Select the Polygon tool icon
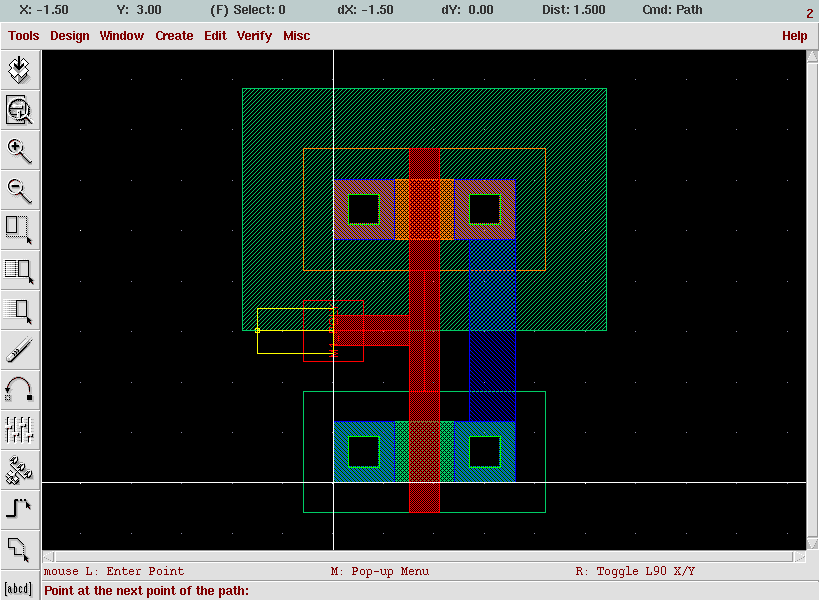Screen dimensions: 819x600 click(20, 549)
